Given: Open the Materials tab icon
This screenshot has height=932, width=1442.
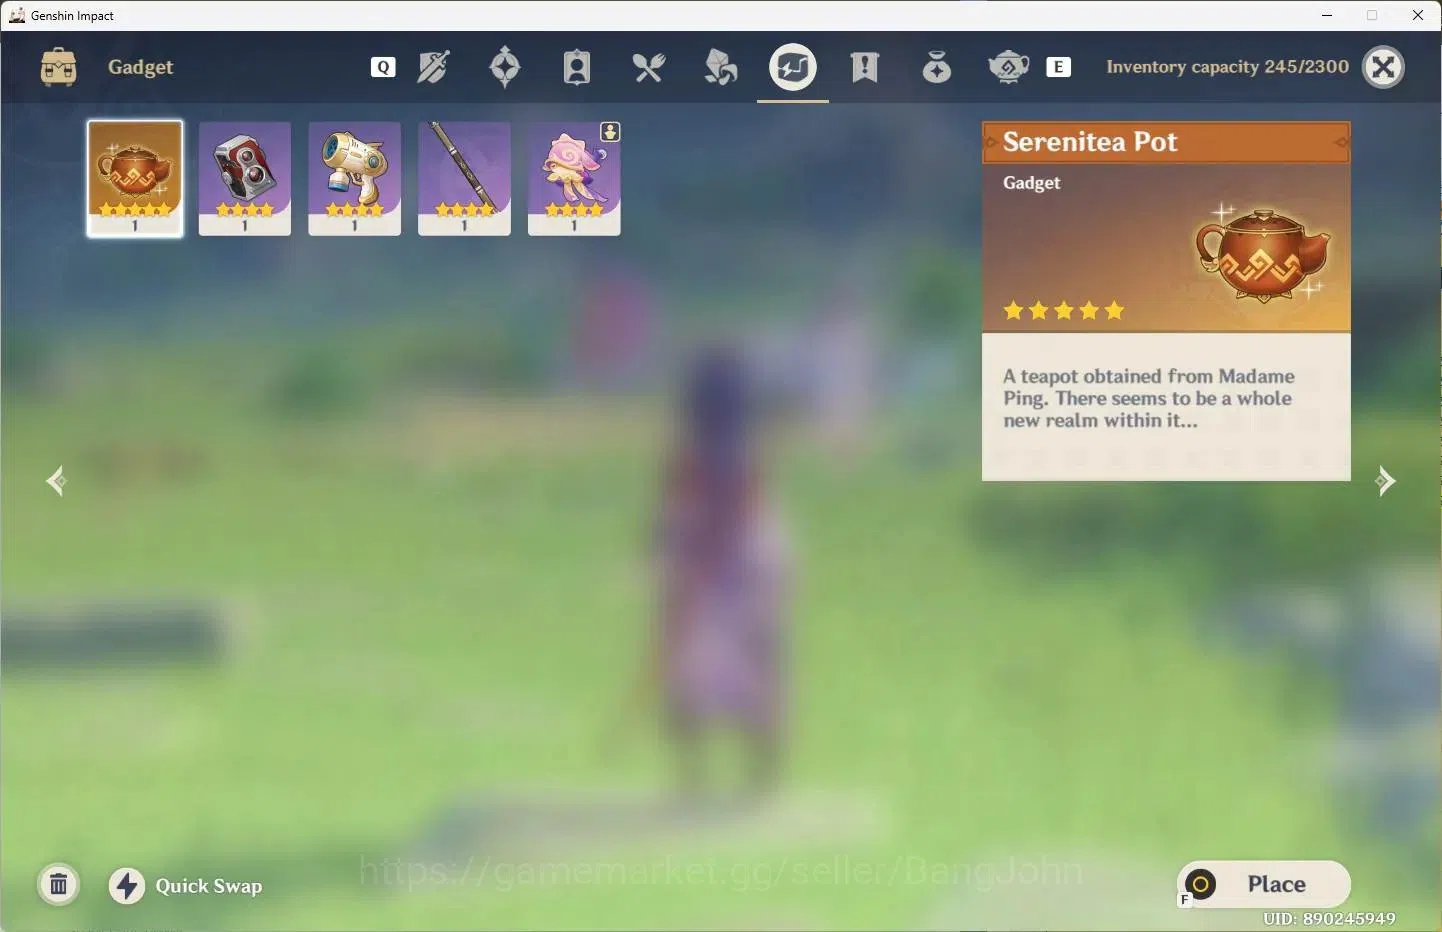Looking at the screenshot, I should click(721, 67).
